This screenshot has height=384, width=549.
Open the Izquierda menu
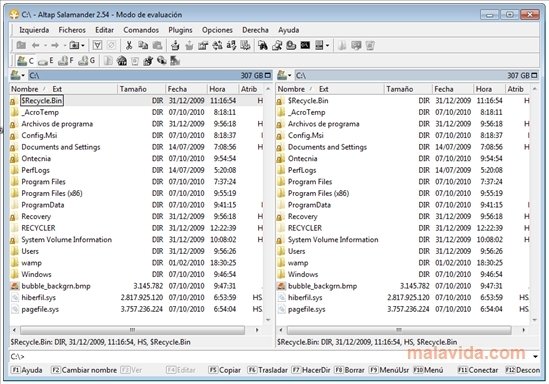[x=34, y=30]
